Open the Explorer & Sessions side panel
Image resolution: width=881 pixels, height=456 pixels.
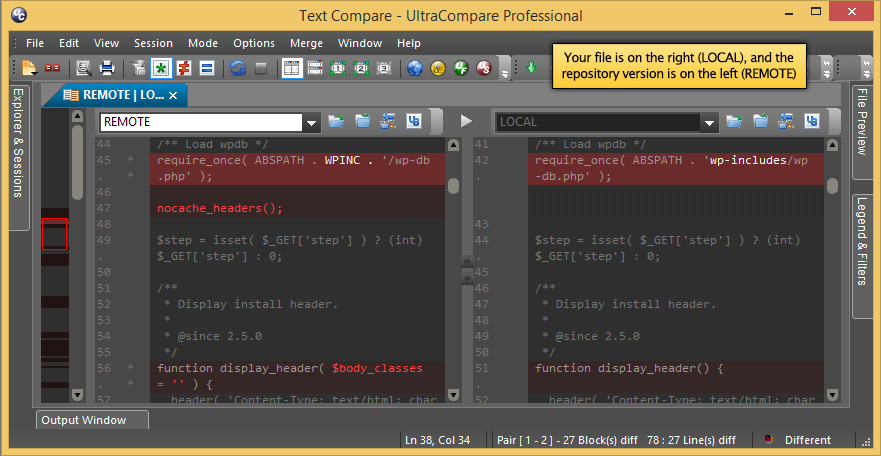19,158
